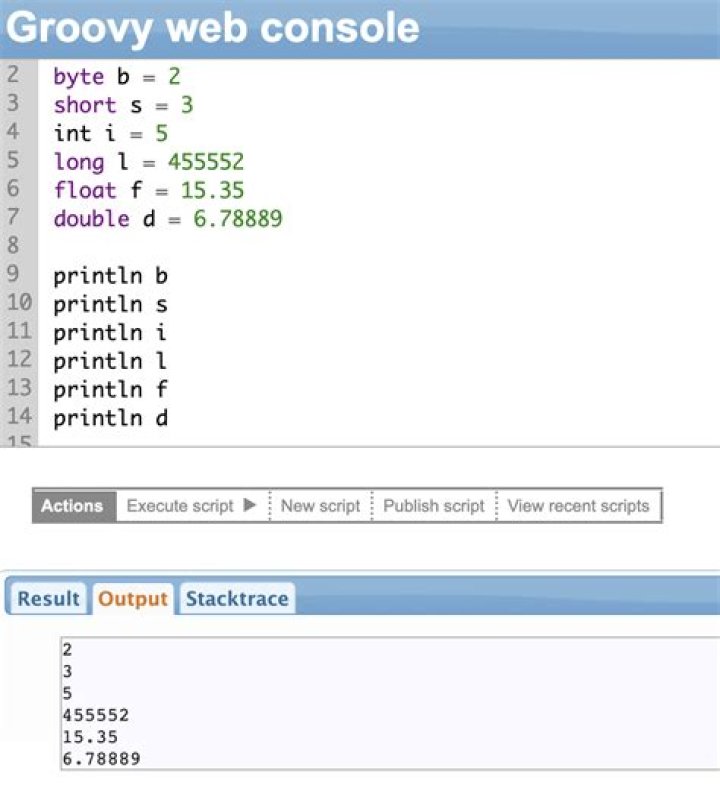Click the play arrow beside Execute script
Viewport: 720px width, 785px height.
coord(250,505)
